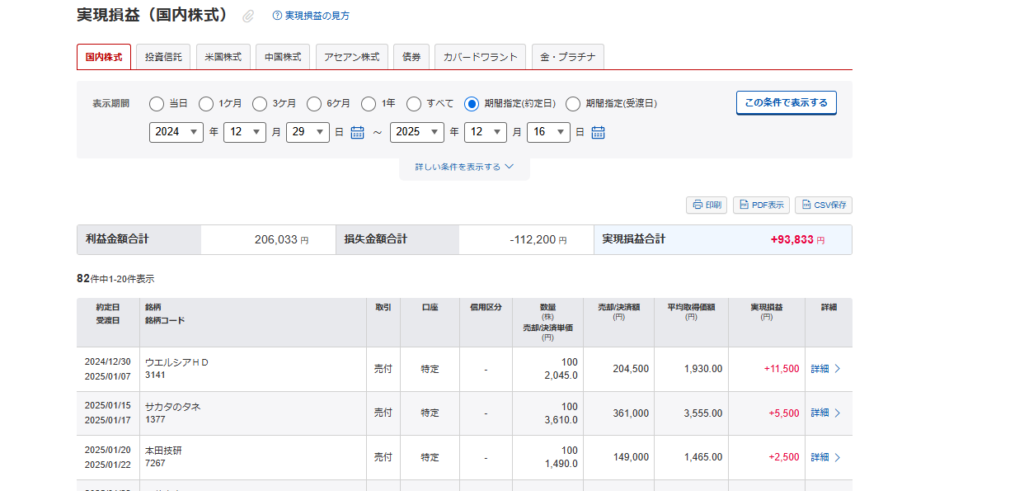Image resolution: width=1024 pixels, height=491 pixels.
Task: Open the start date calendar picker icon
Action: (x=357, y=132)
